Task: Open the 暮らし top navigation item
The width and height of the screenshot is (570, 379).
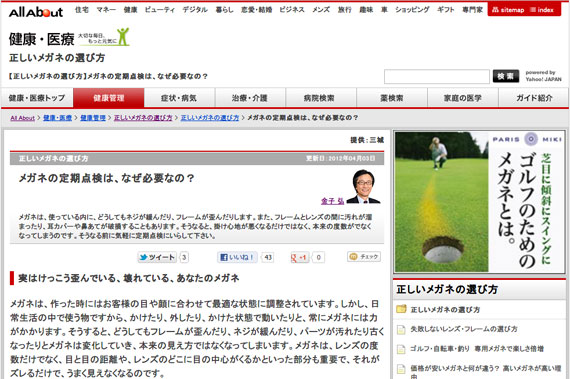Action: coord(225,10)
